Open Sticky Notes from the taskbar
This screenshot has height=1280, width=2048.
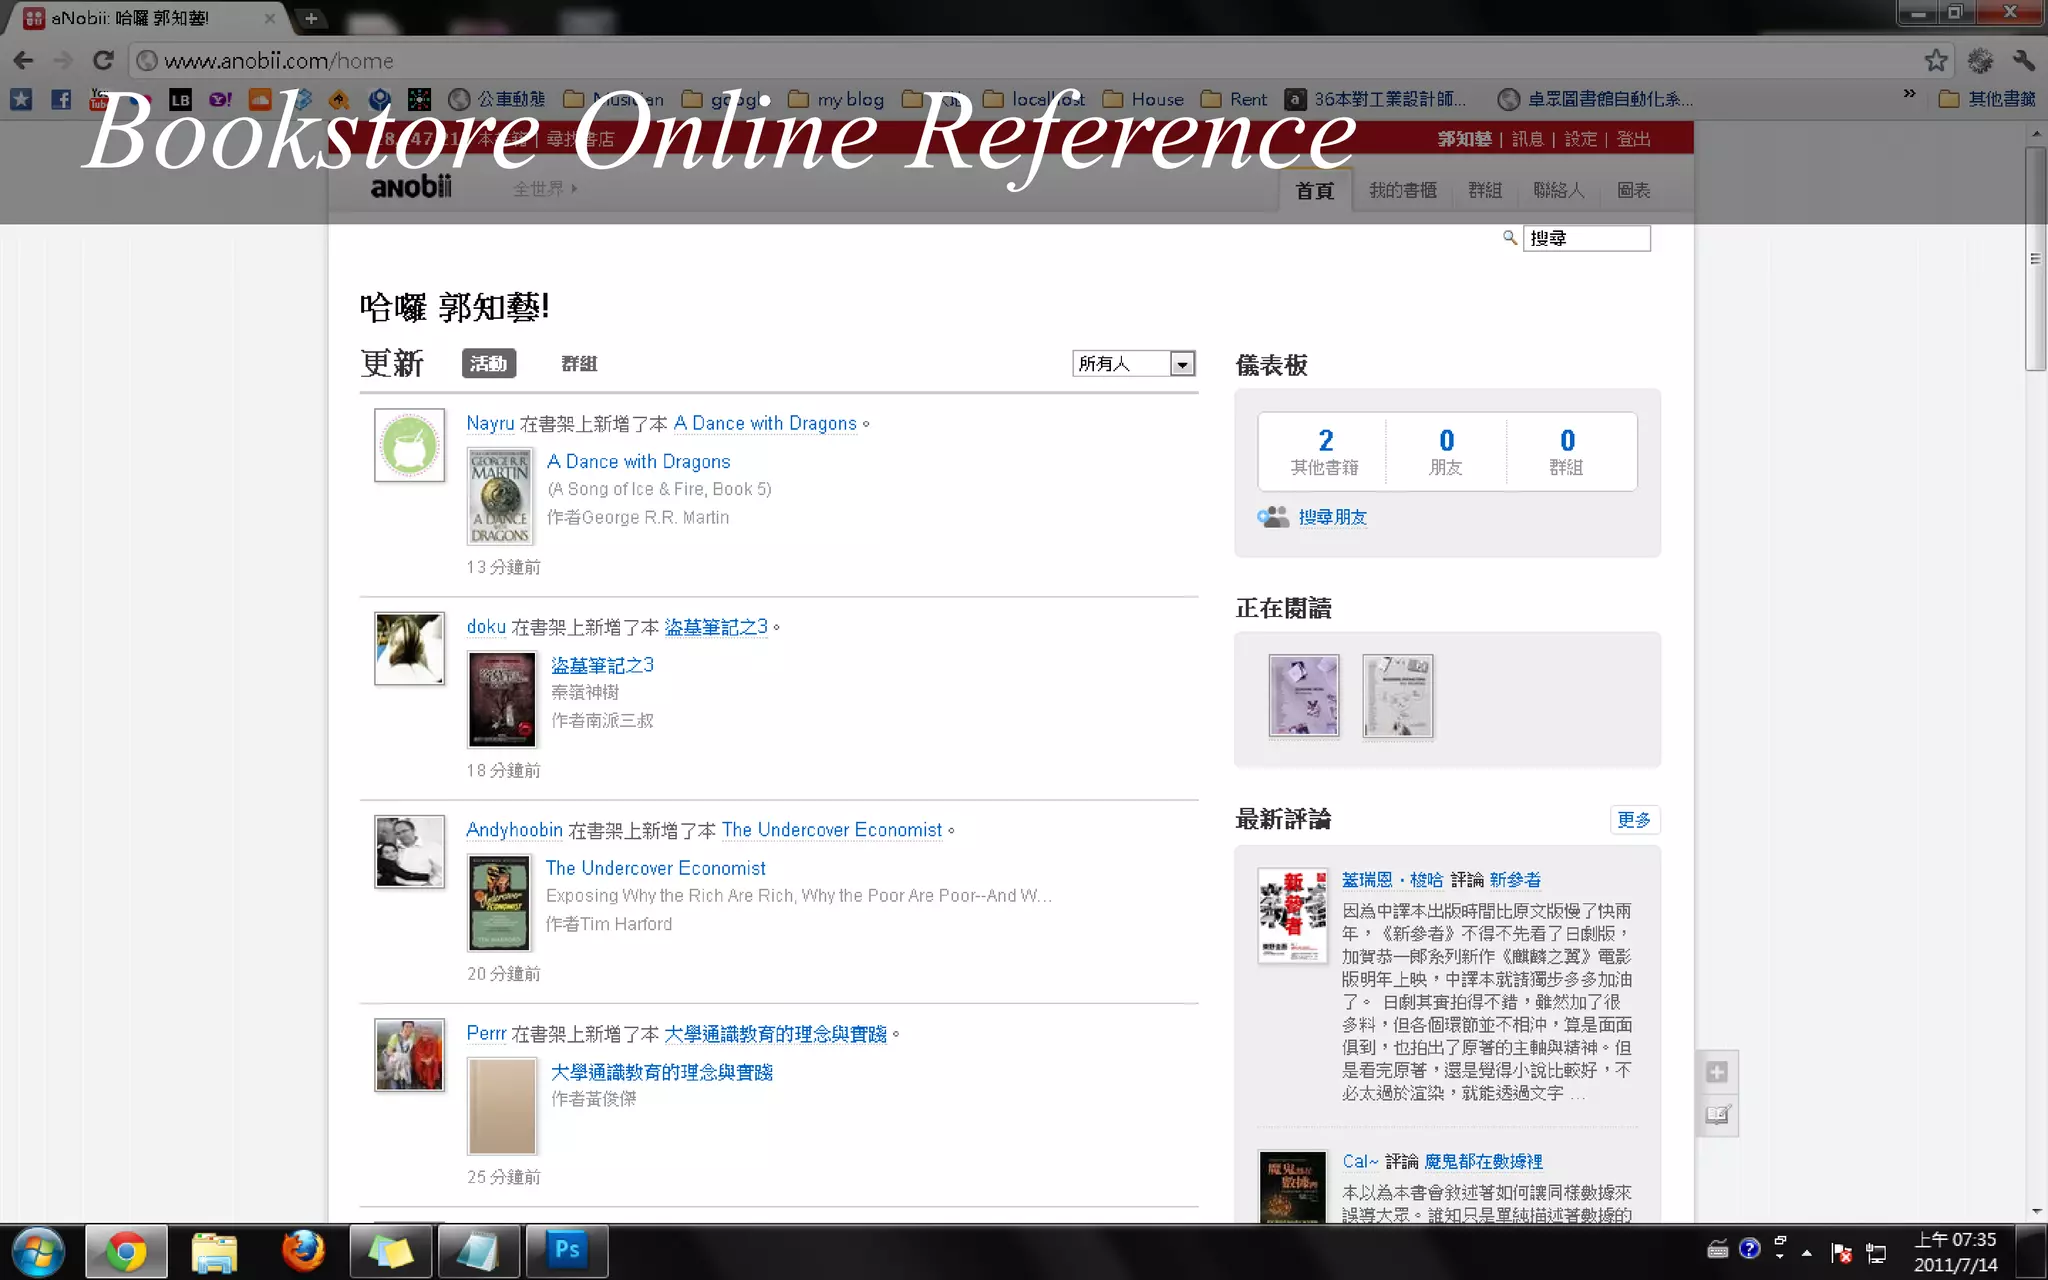(x=390, y=1251)
